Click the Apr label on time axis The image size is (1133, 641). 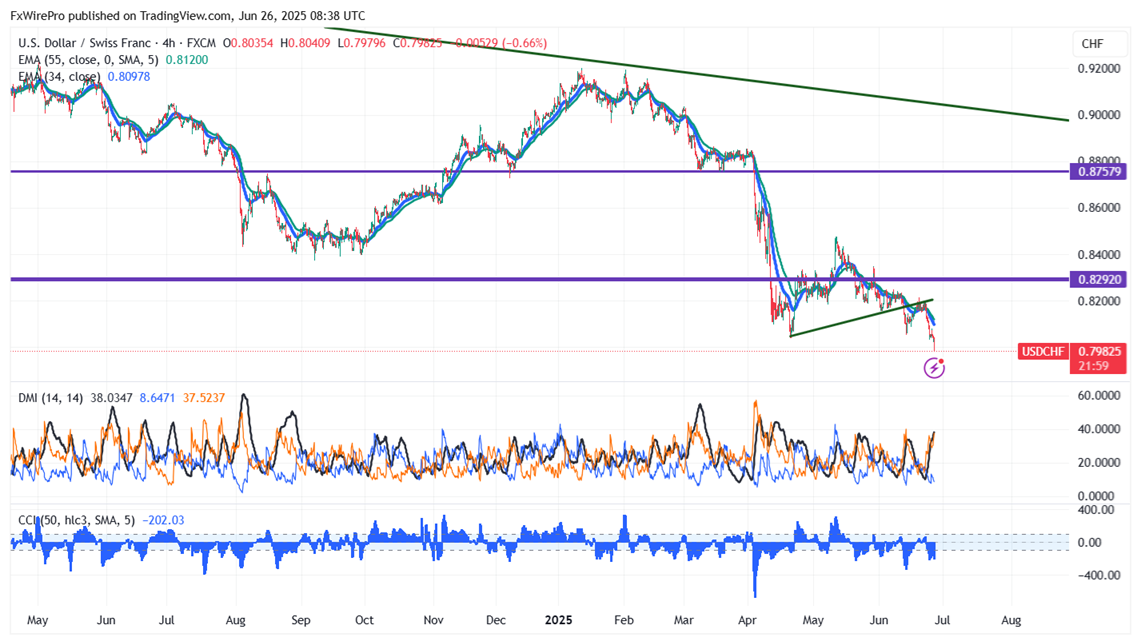click(747, 620)
